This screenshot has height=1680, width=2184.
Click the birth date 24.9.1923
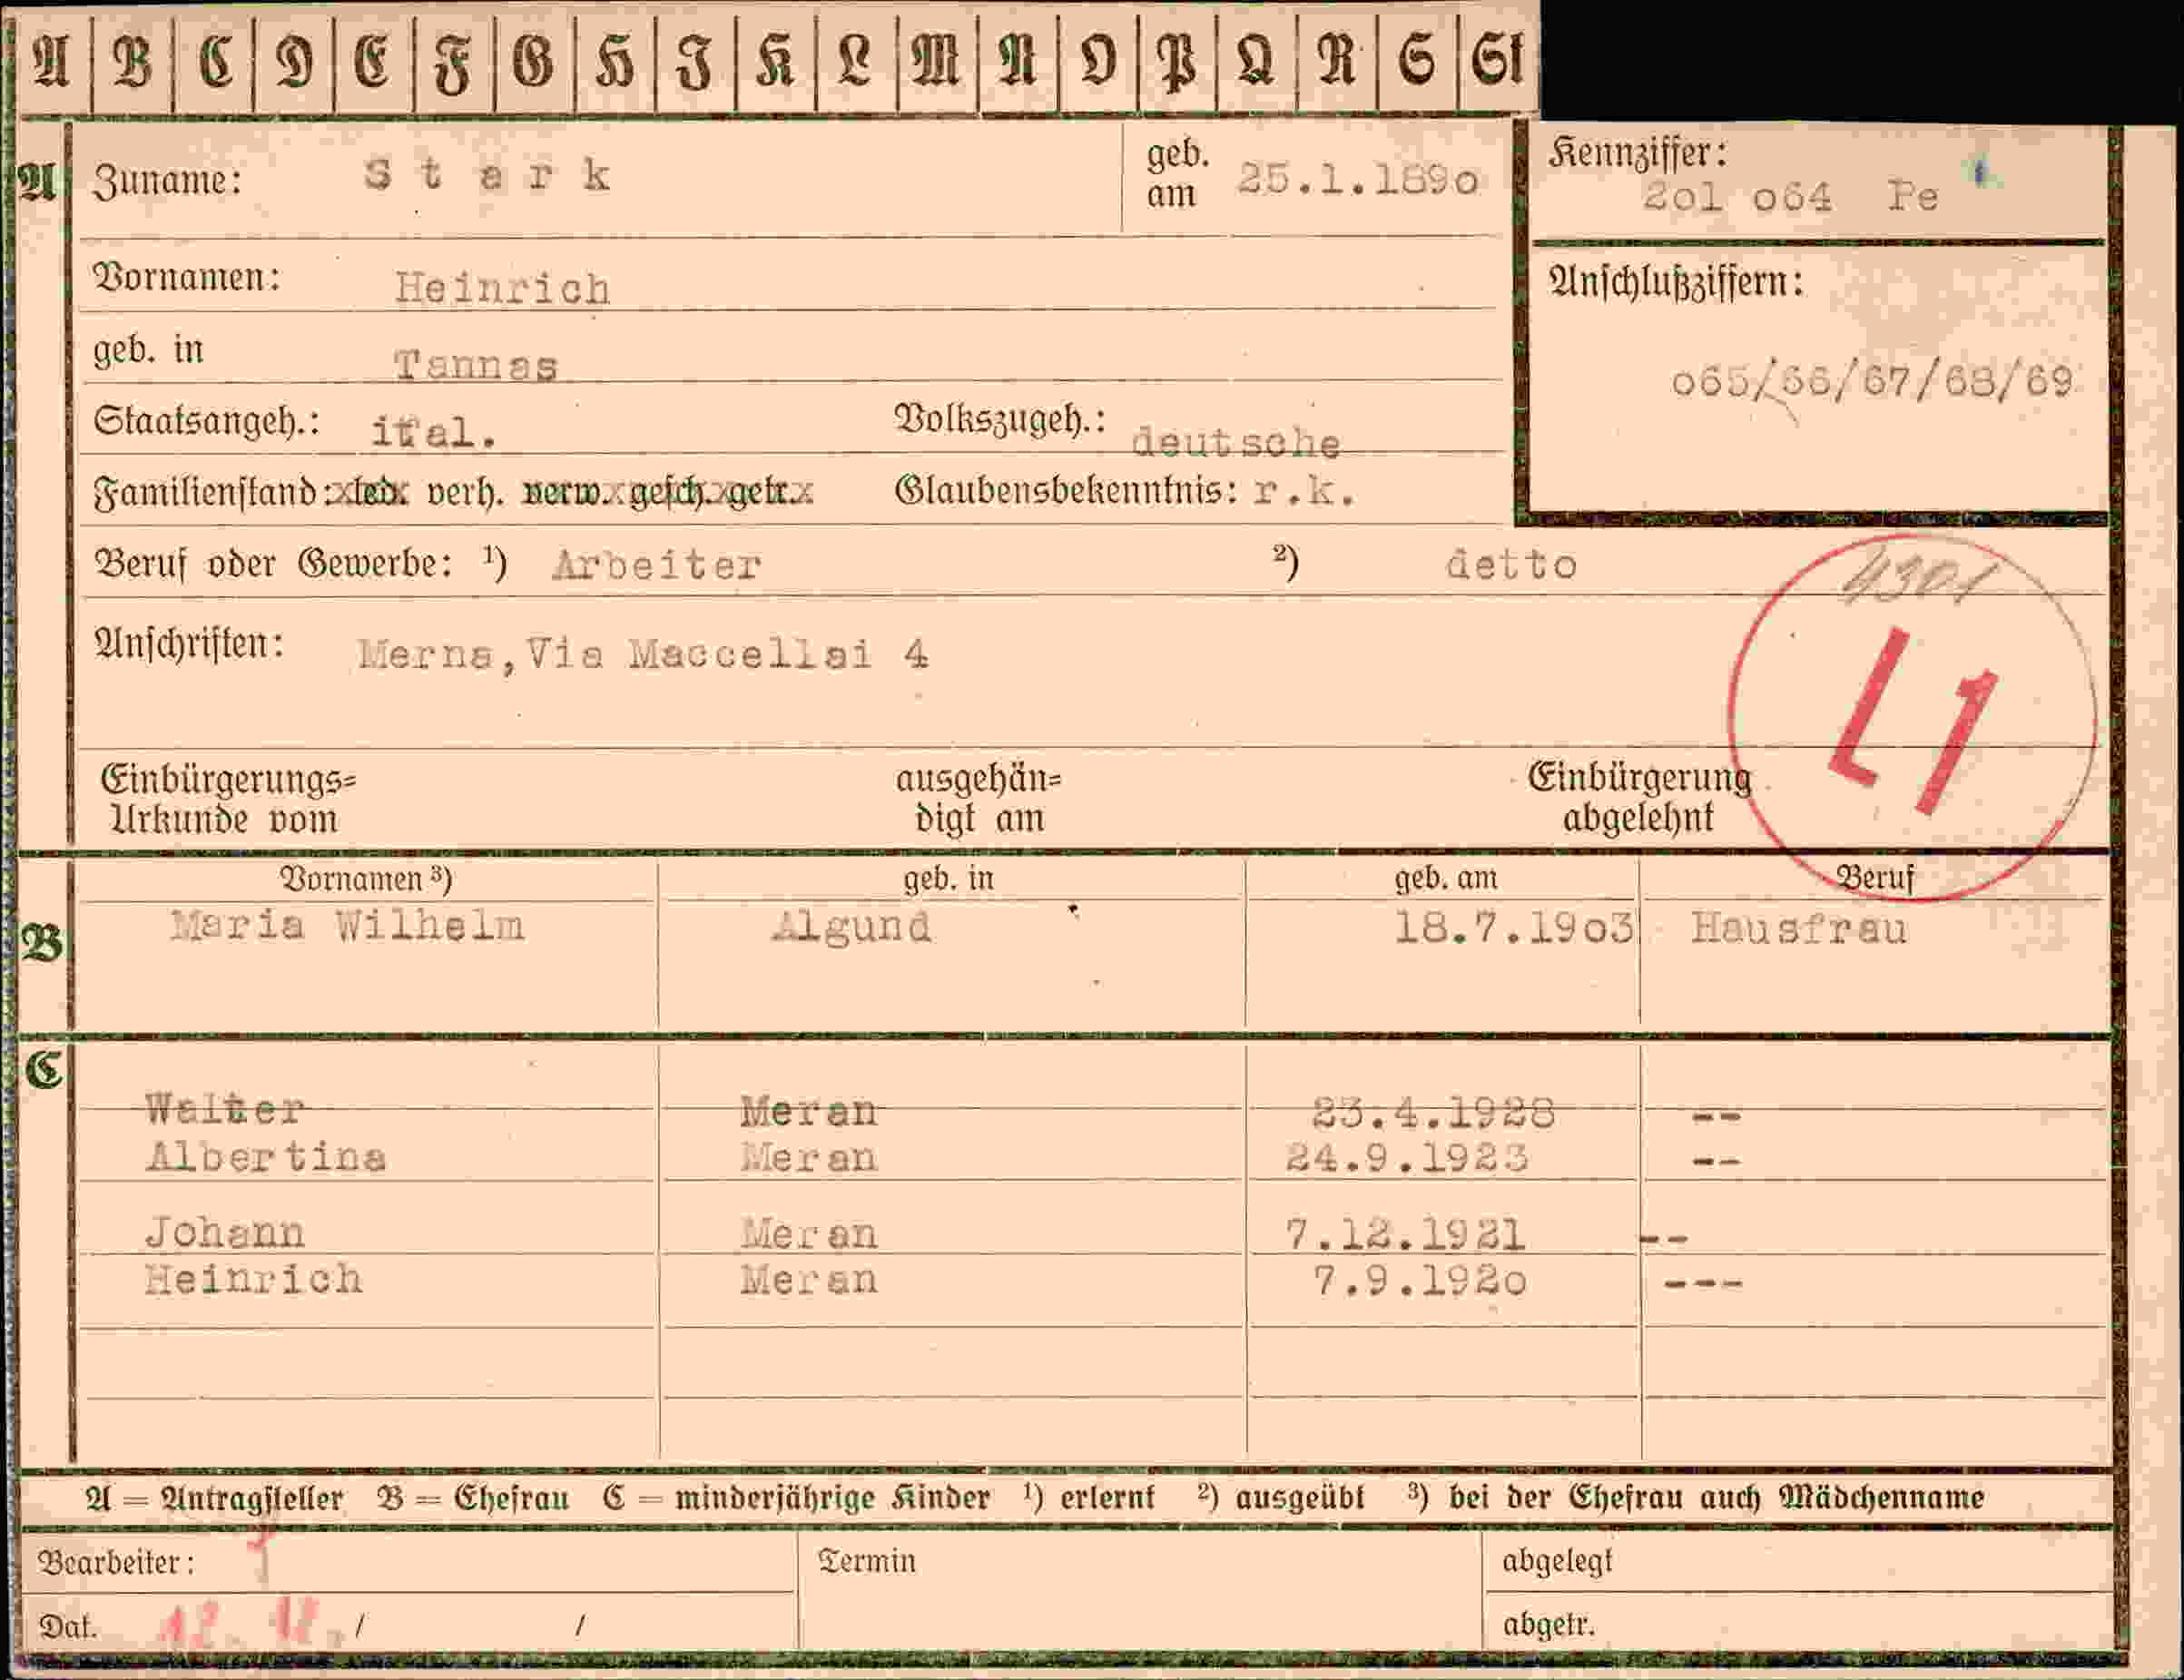[x=1407, y=1158]
